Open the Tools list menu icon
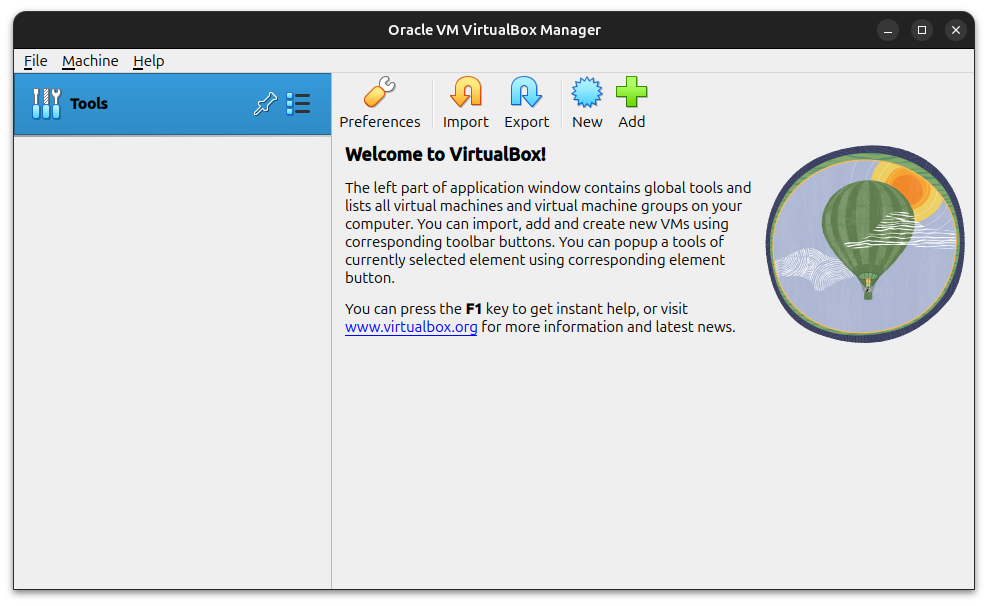 (x=298, y=104)
